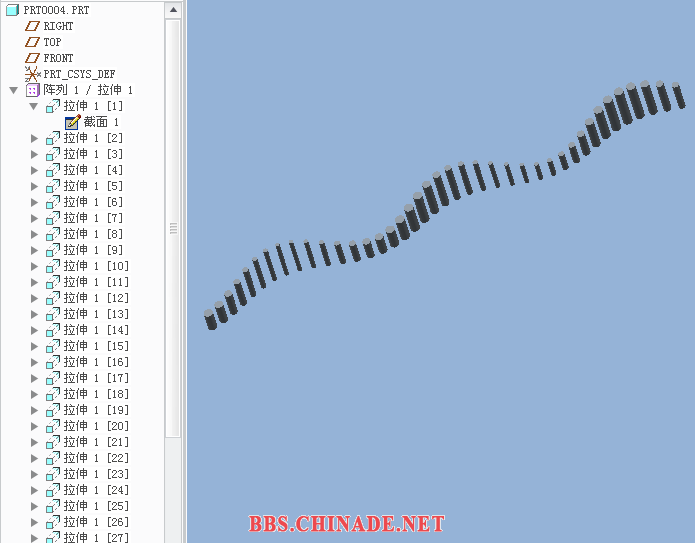Click the extrude icon of 拉伸 1 [3]
Viewport: 695px width, 543px height.
53,154
